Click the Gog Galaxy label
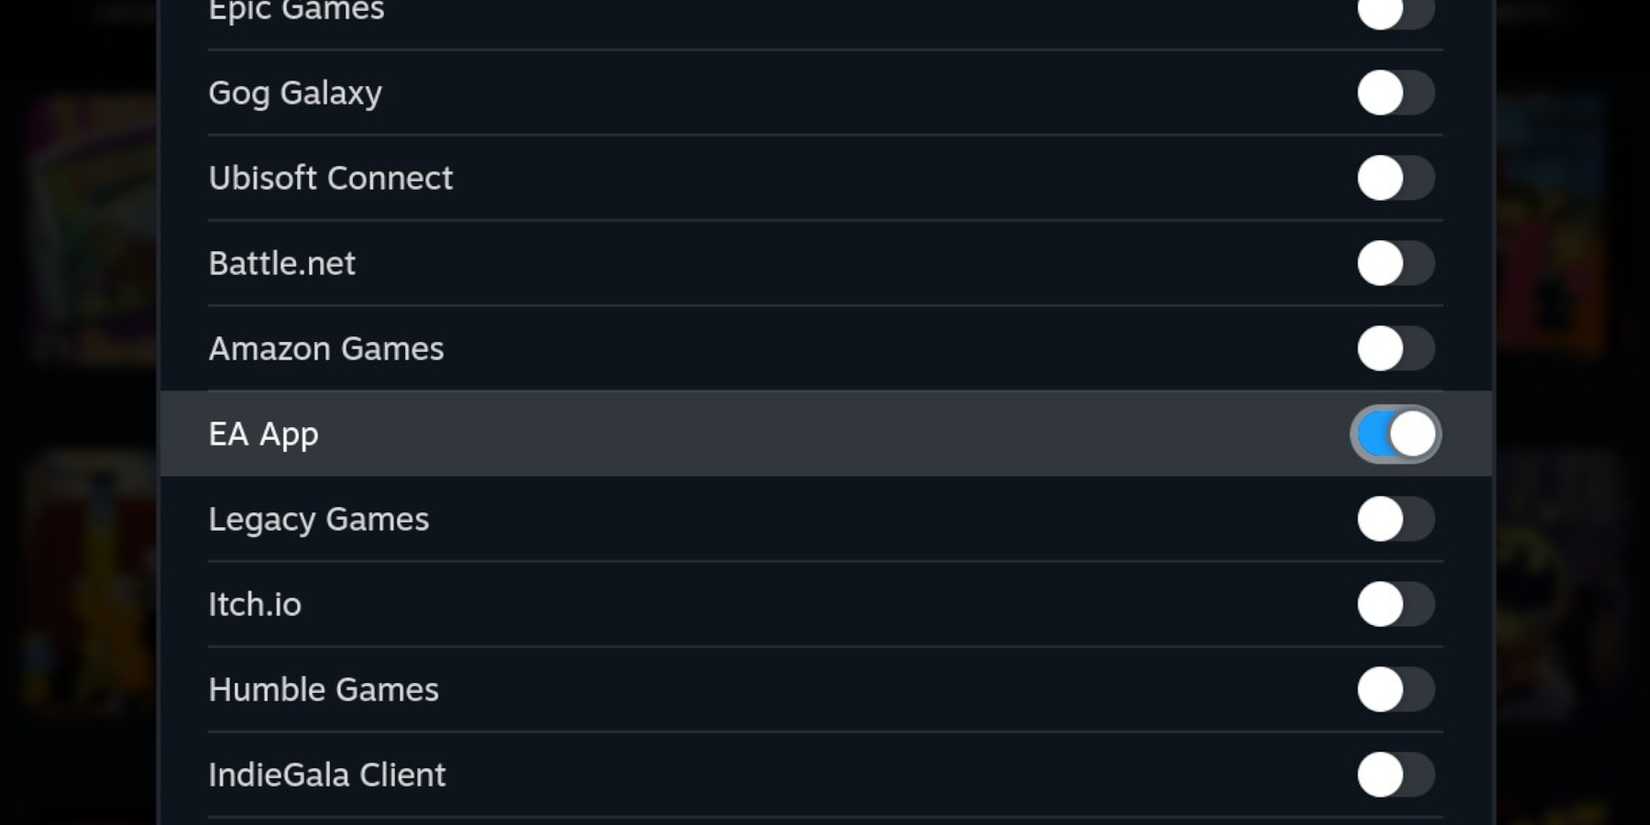This screenshot has width=1650, height=825. coord(295,93)
